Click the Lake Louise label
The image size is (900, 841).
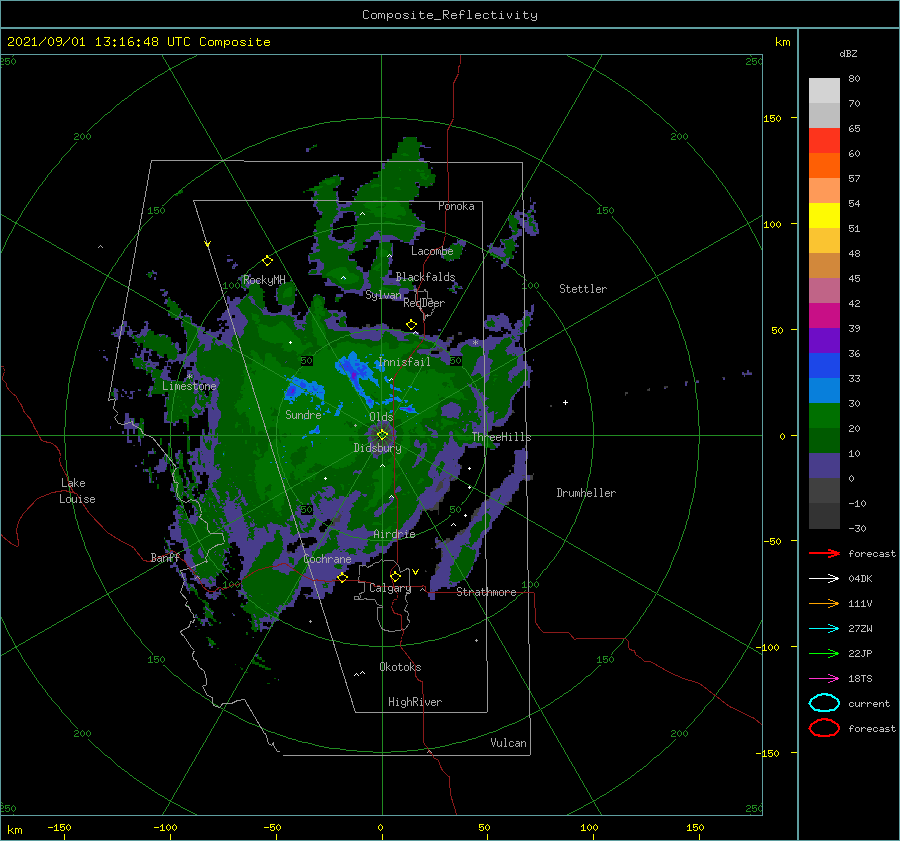77,491
